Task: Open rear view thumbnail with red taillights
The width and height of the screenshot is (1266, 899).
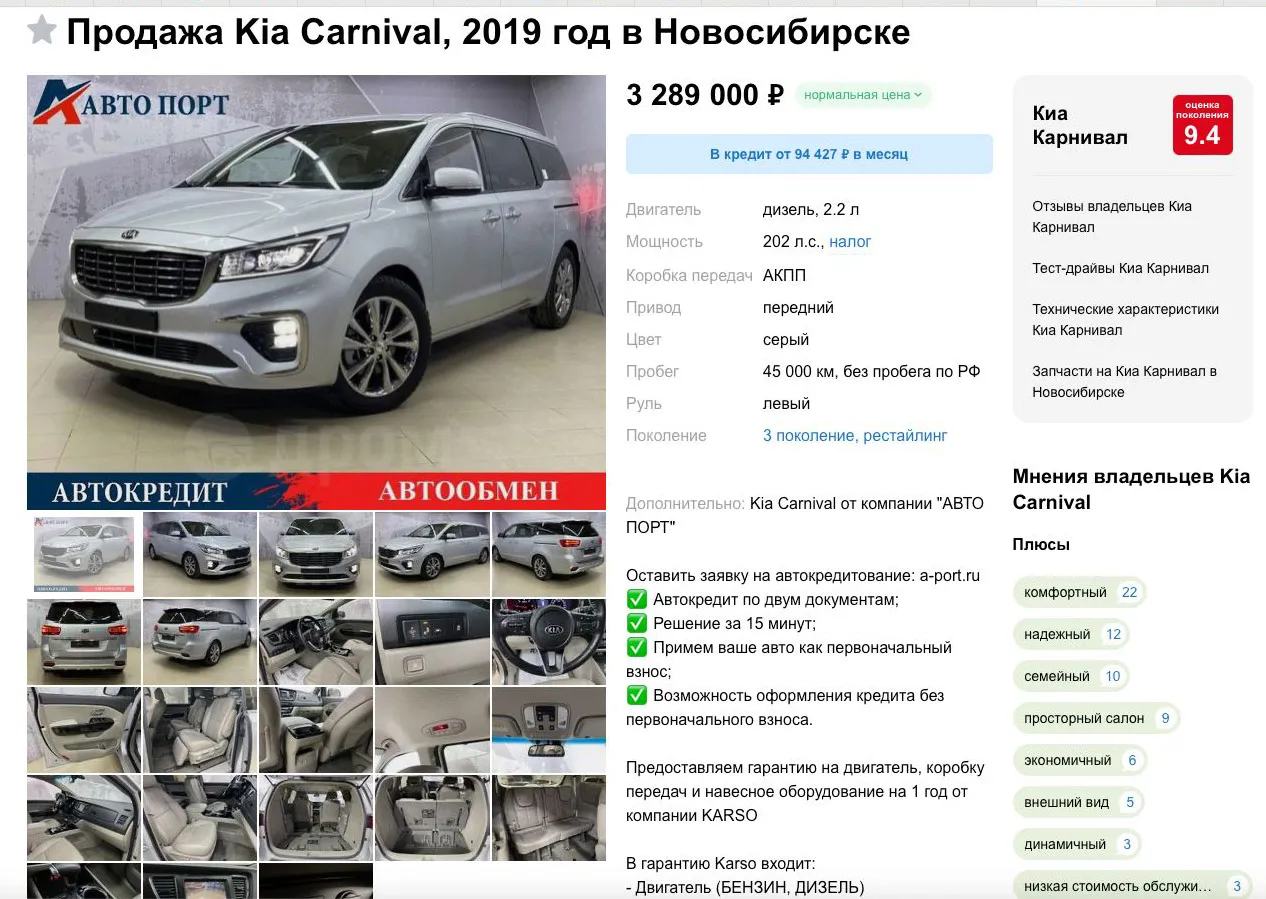Action: (x=84, y=642)
